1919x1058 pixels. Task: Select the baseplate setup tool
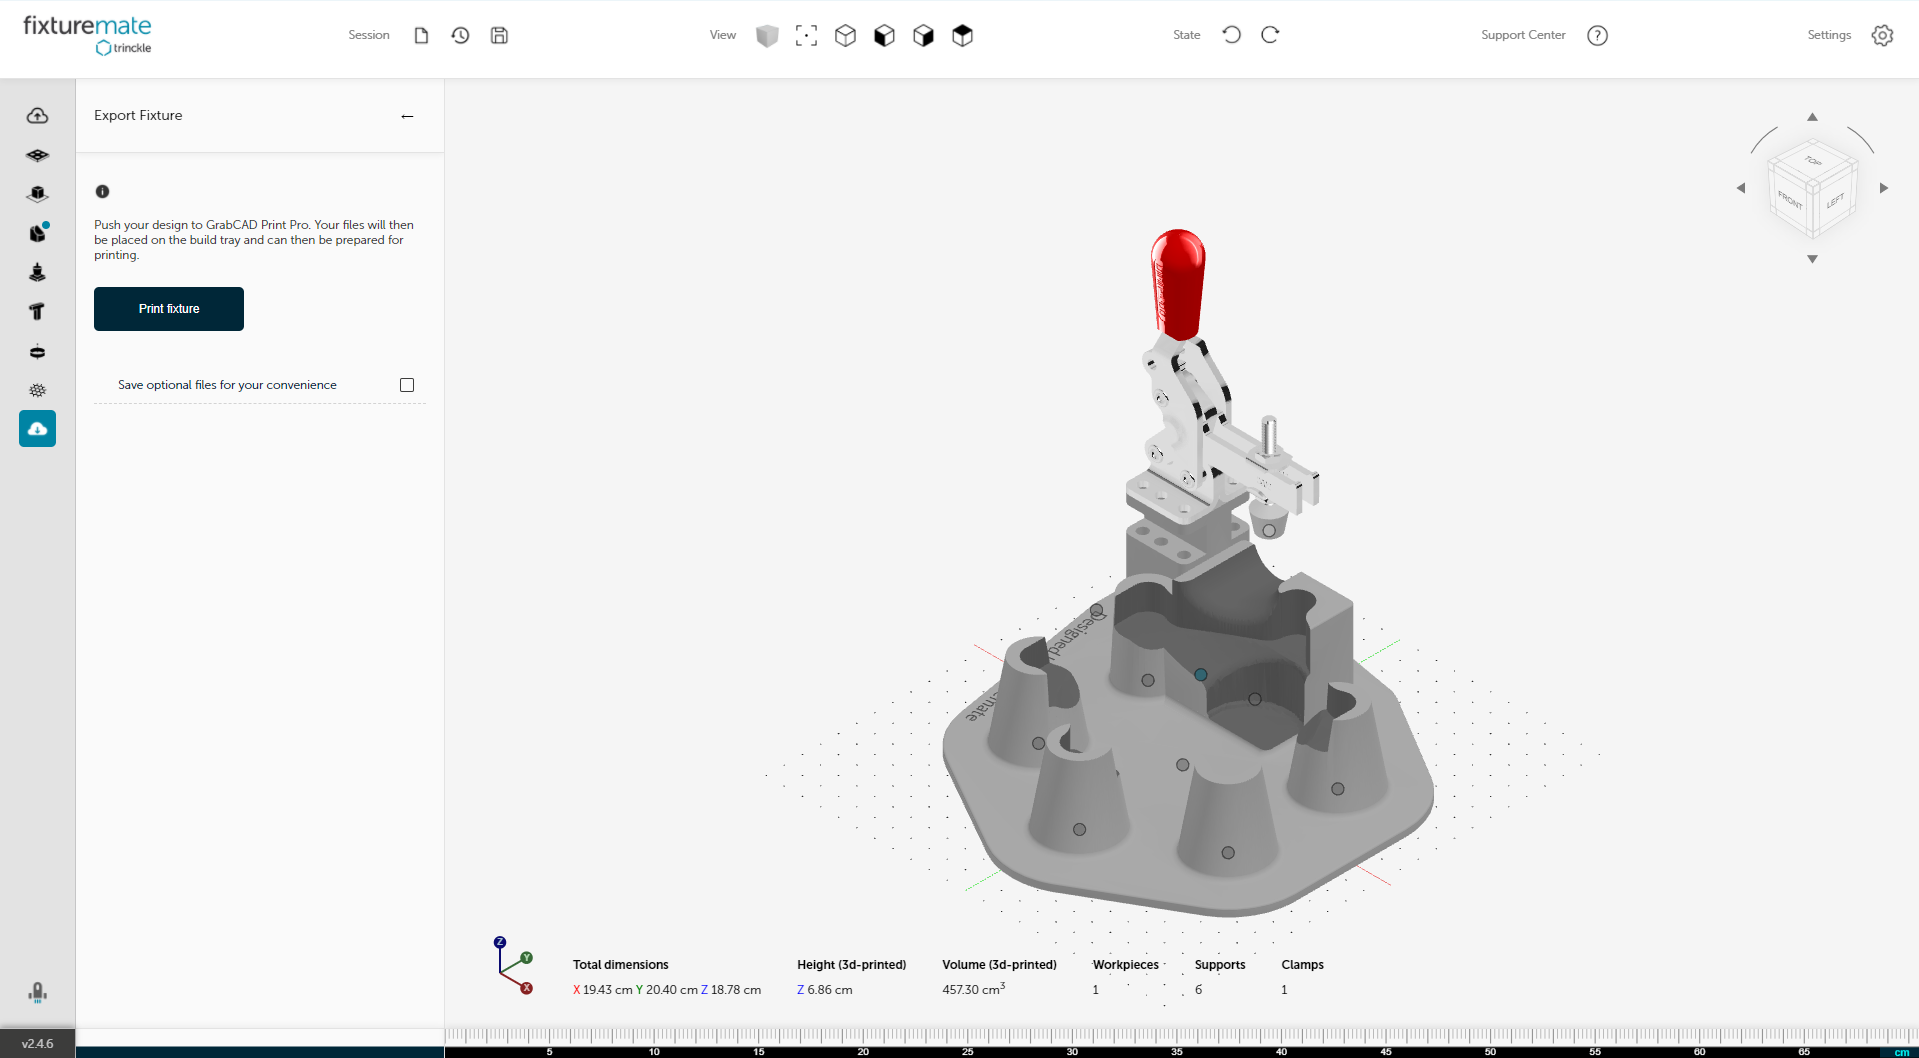(37, 155)
